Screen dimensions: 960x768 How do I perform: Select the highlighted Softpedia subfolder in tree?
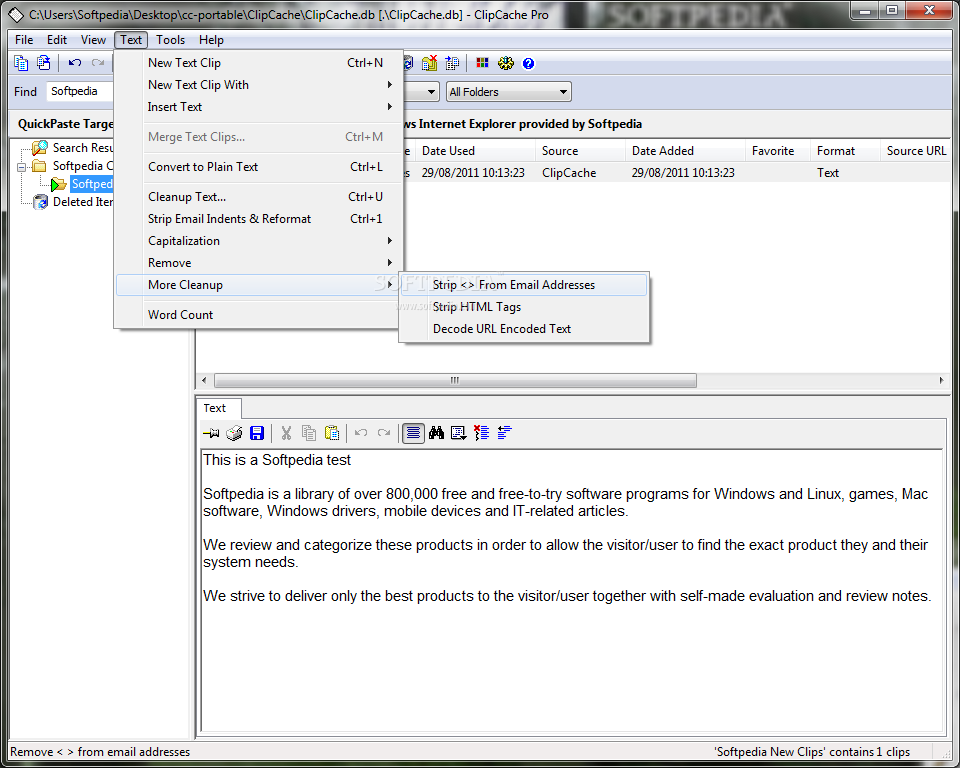(x=92, y=184)
